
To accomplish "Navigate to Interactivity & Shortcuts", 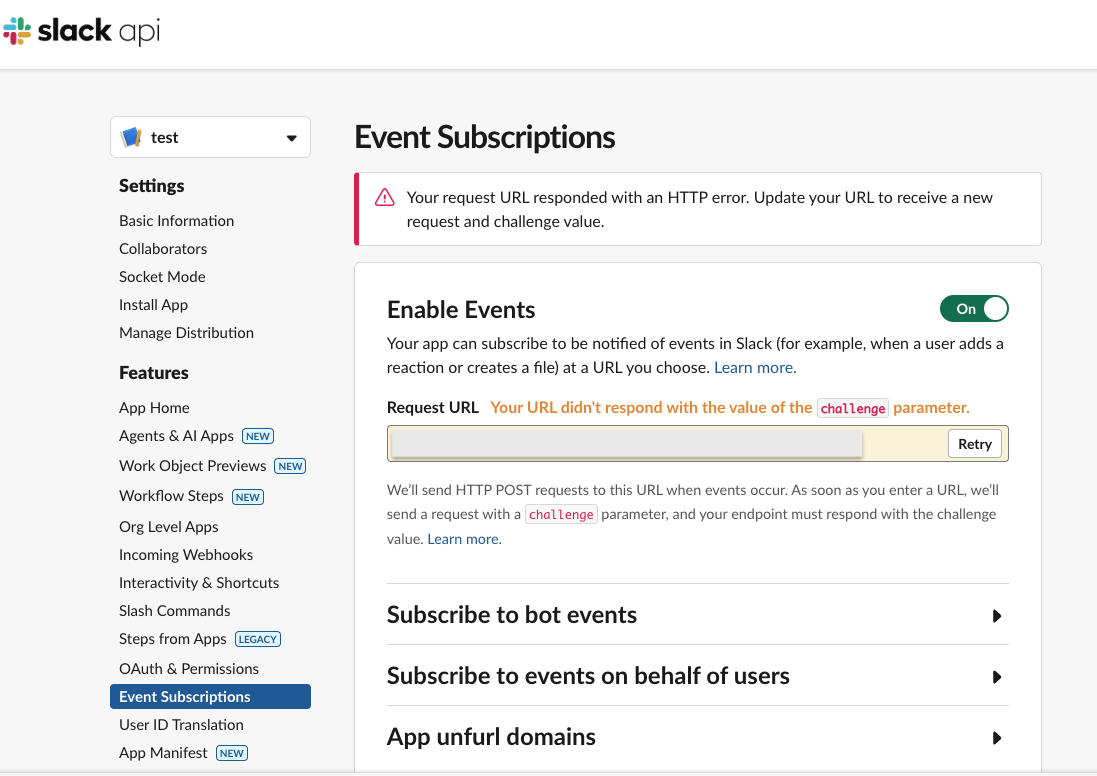I will click(x=199, y=583).
